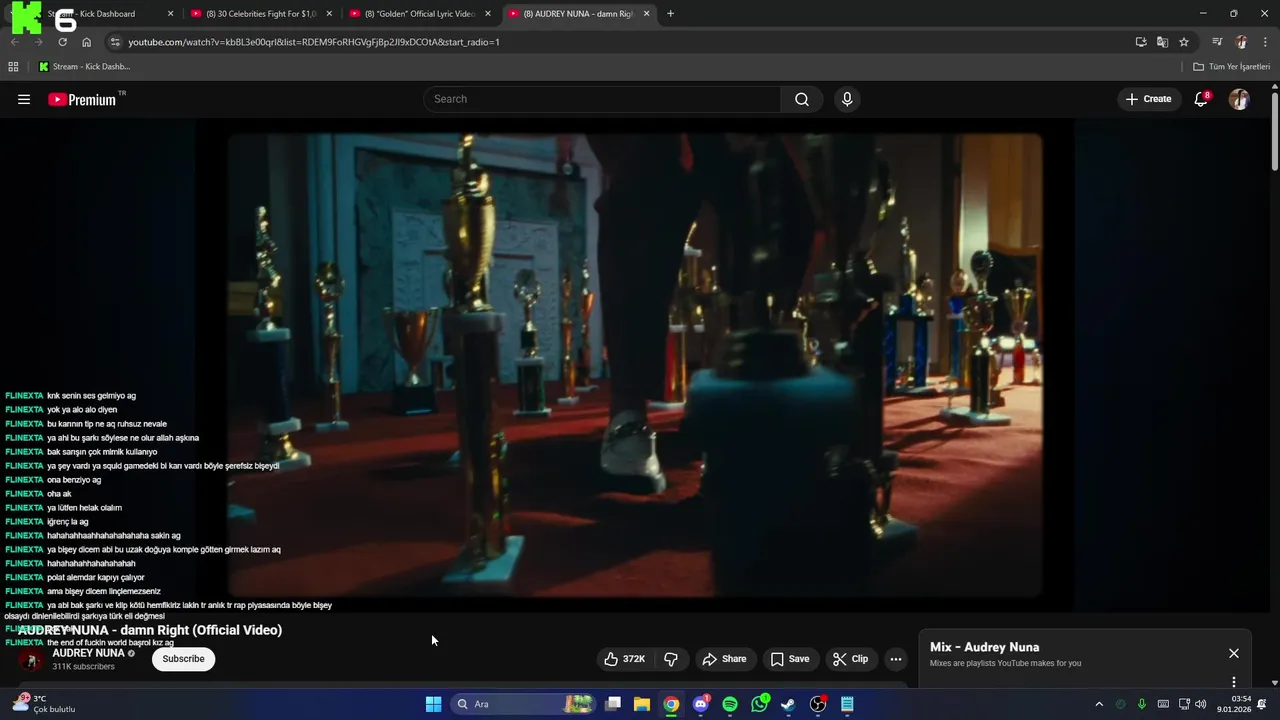Dislike the video with thumbs down
This screenshot has width=1280, height=720.
point(671,659)
